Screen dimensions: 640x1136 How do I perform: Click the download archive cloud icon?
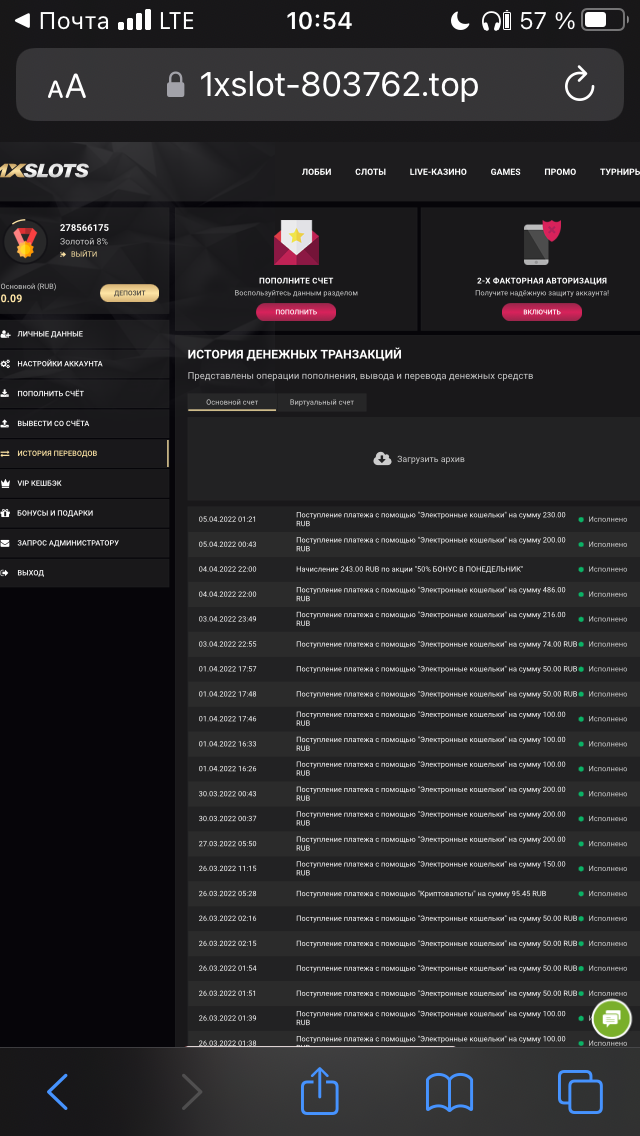click(382, 459)
